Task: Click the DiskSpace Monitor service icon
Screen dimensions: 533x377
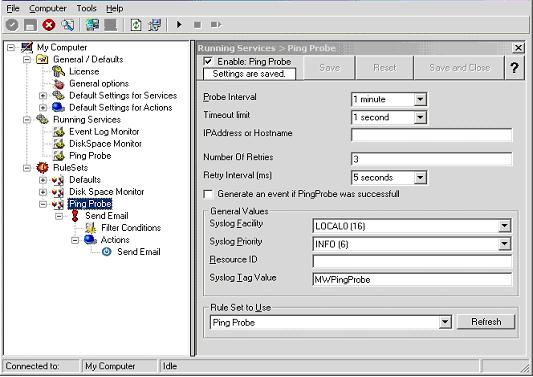Action: [59, 144]
